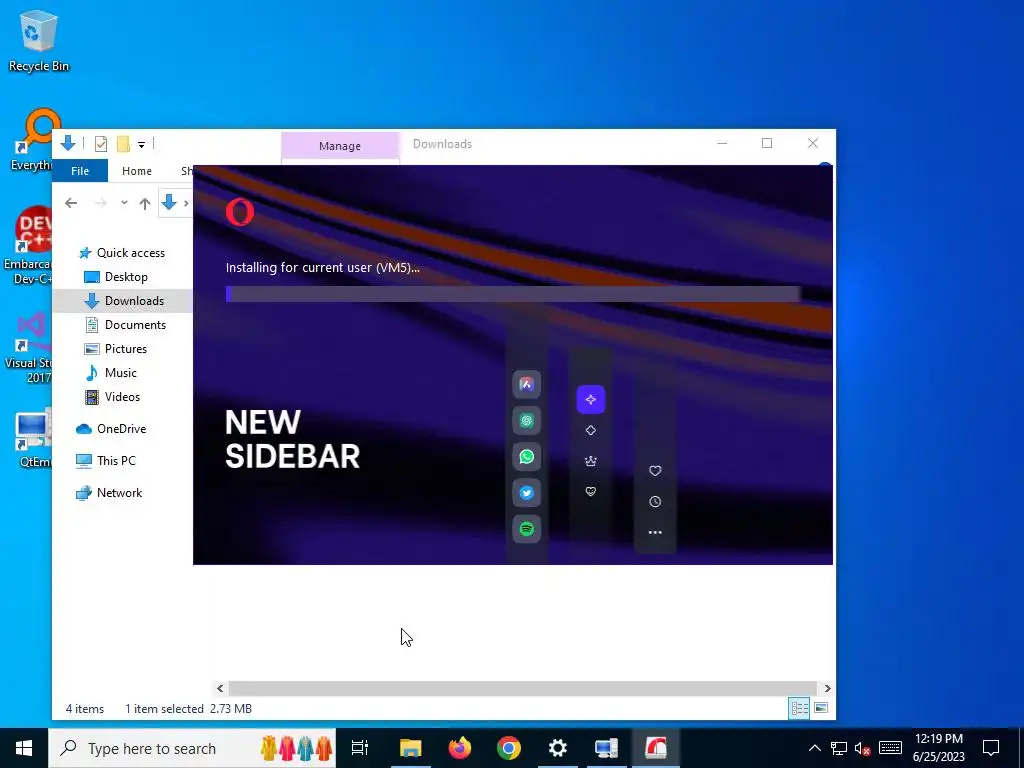Screen dimensions: 1024x768
Task: Click the Opera installer taskbar button
Action: 656,748
